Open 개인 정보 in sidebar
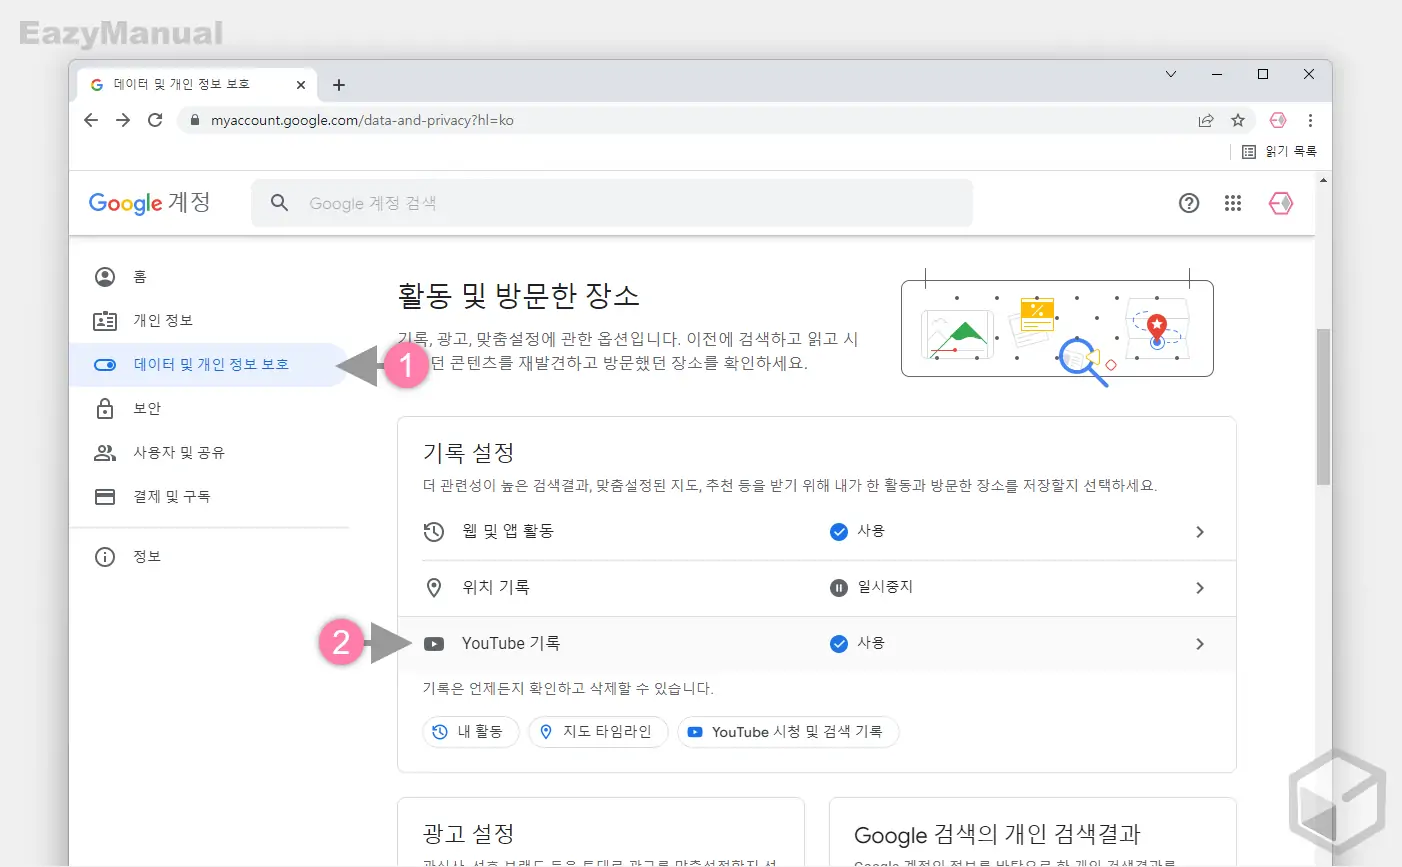 click(207, 321)
